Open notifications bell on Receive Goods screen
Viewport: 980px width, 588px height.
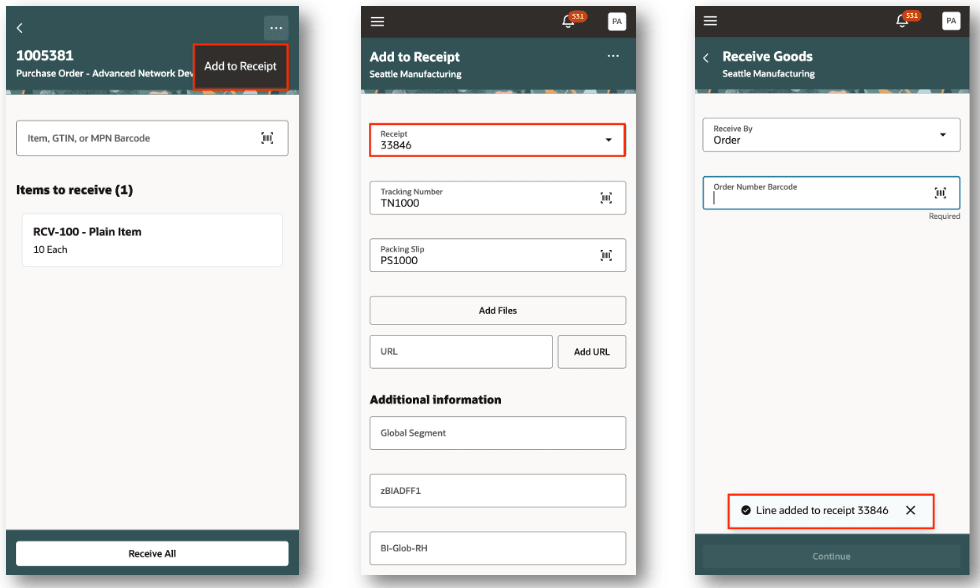click(x=902, y=21)
